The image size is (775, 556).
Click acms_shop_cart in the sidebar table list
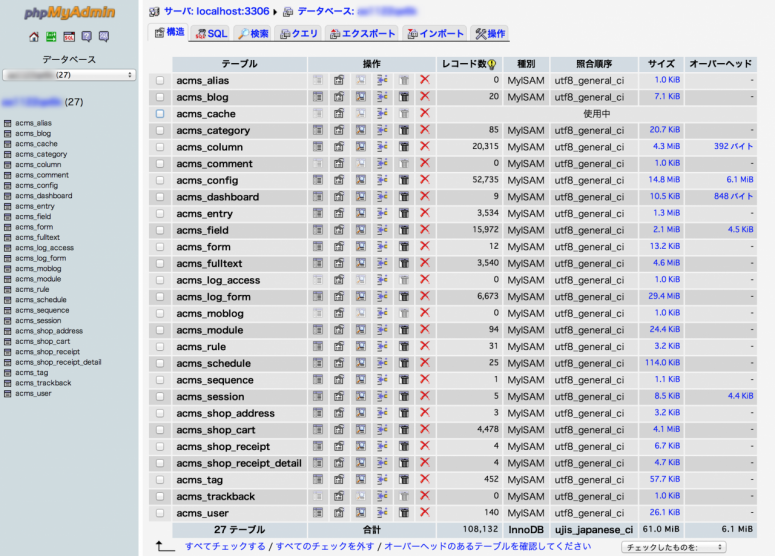click(42, 341)
